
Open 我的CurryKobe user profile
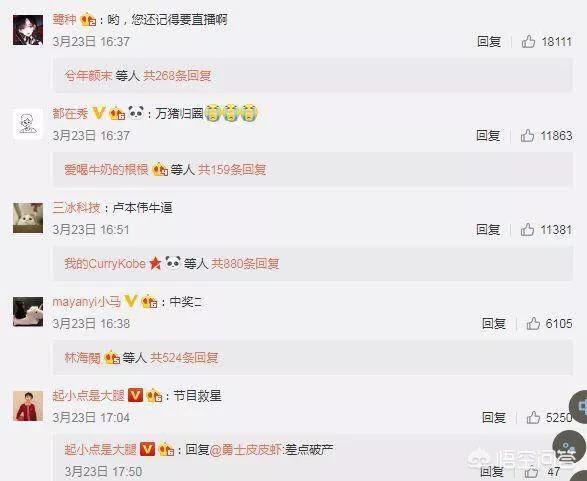tap(105, 264)
